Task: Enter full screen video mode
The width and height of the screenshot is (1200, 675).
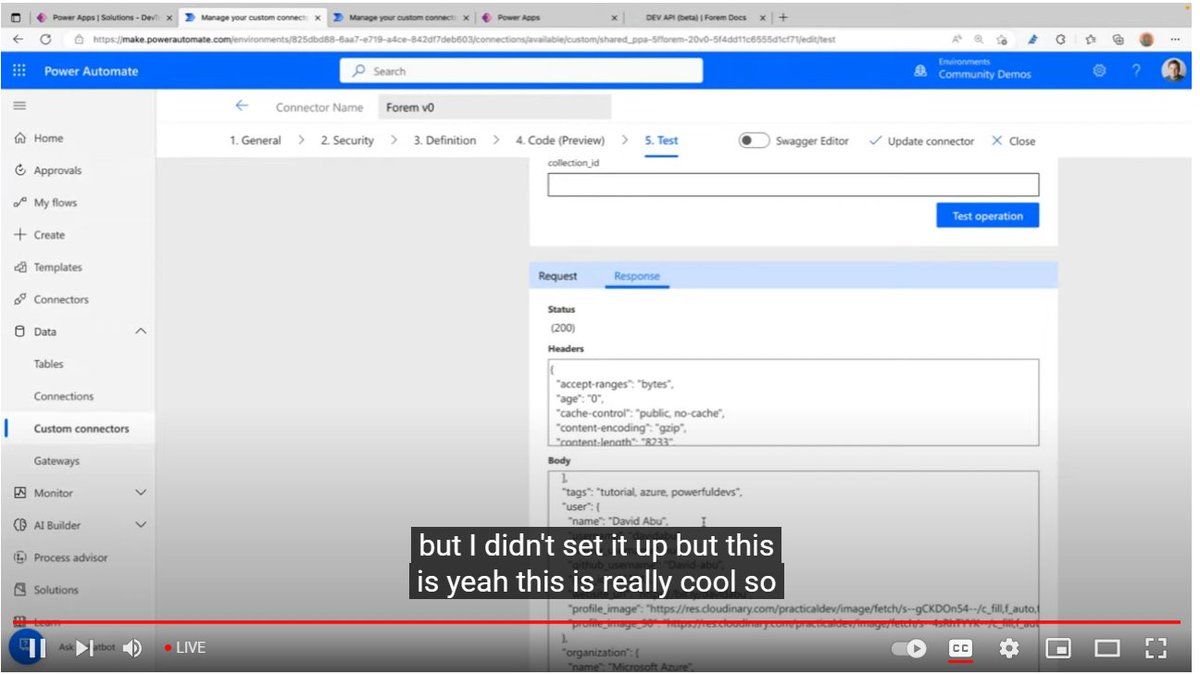Action: [x=1156, y=648]
